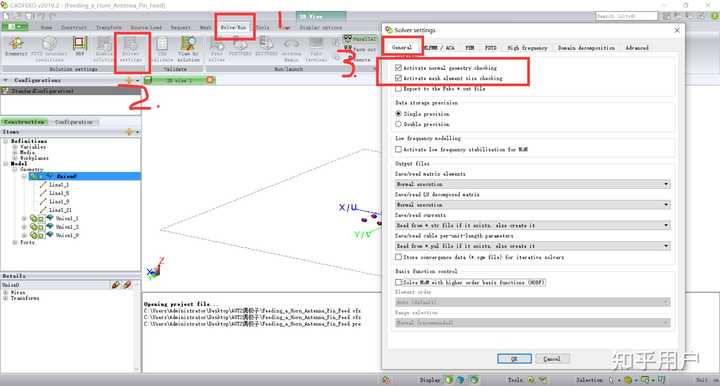
Task: Click the Time by solution icon
Action: tap(188, 50)
